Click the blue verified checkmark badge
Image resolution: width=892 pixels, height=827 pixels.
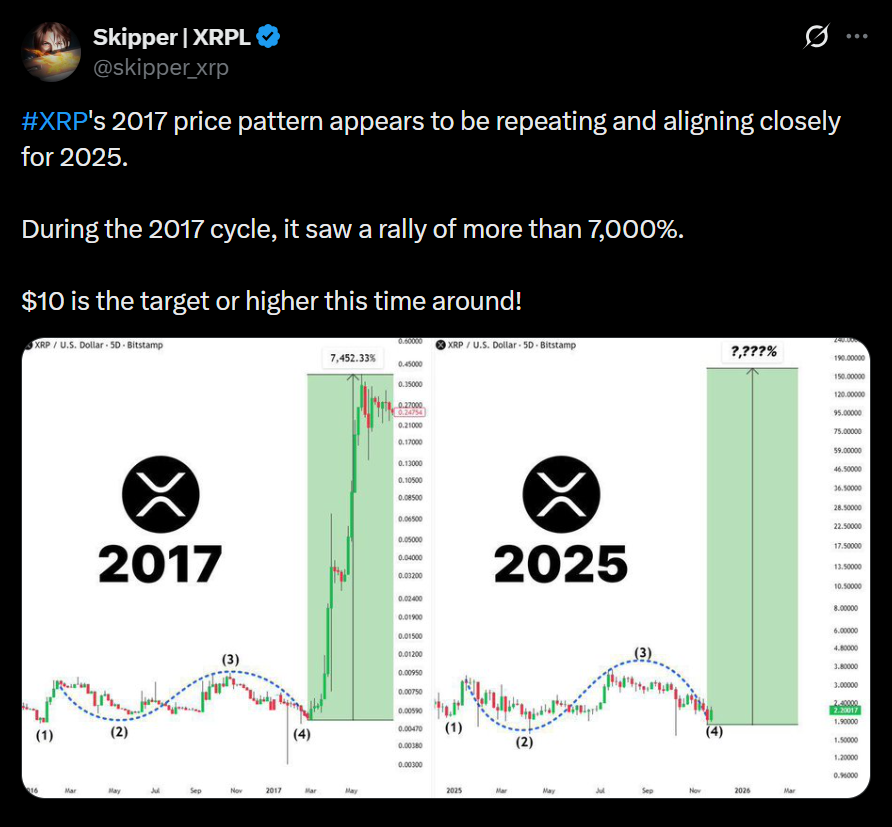[x=268, y=38]
